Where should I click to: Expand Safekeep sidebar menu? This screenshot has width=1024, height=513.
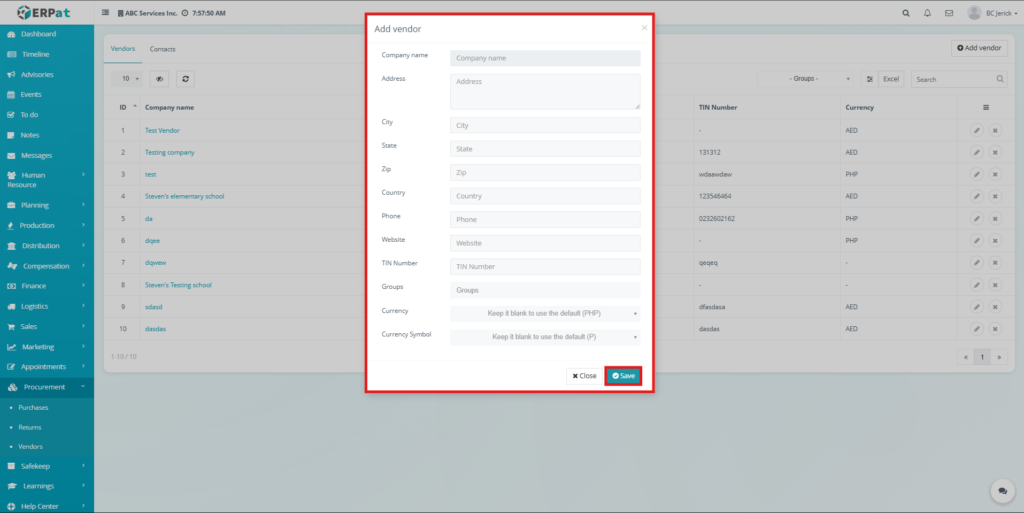pos(46,466)
